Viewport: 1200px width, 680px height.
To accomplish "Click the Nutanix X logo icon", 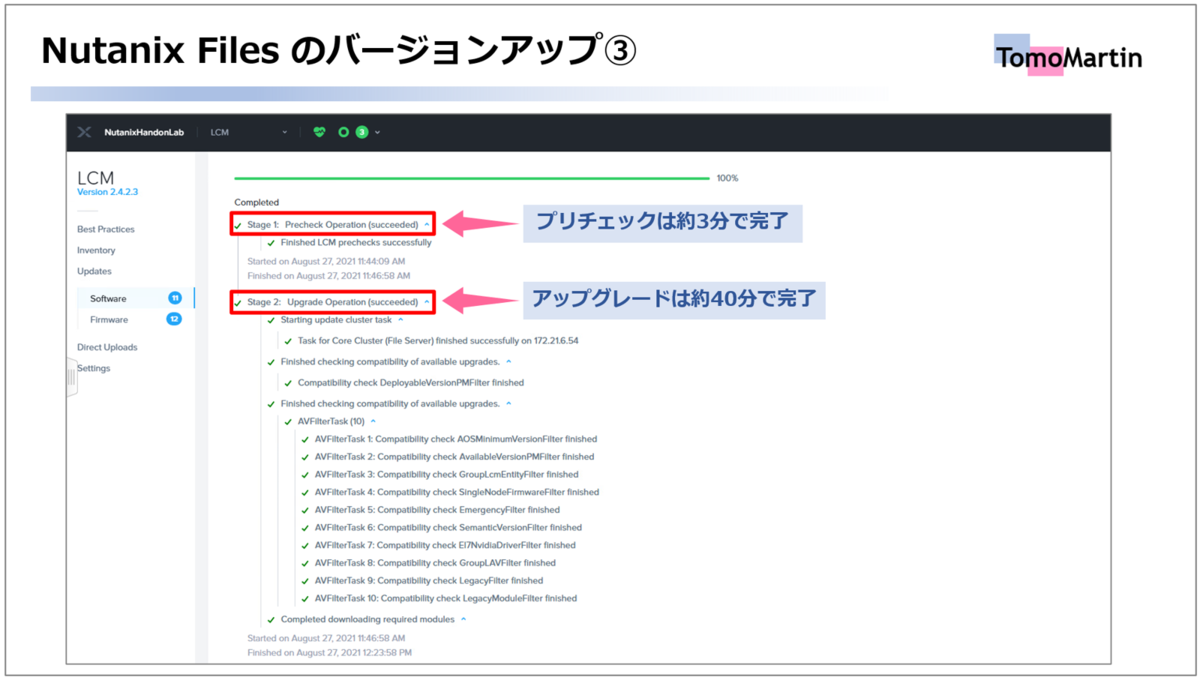I will pos(84,132).
